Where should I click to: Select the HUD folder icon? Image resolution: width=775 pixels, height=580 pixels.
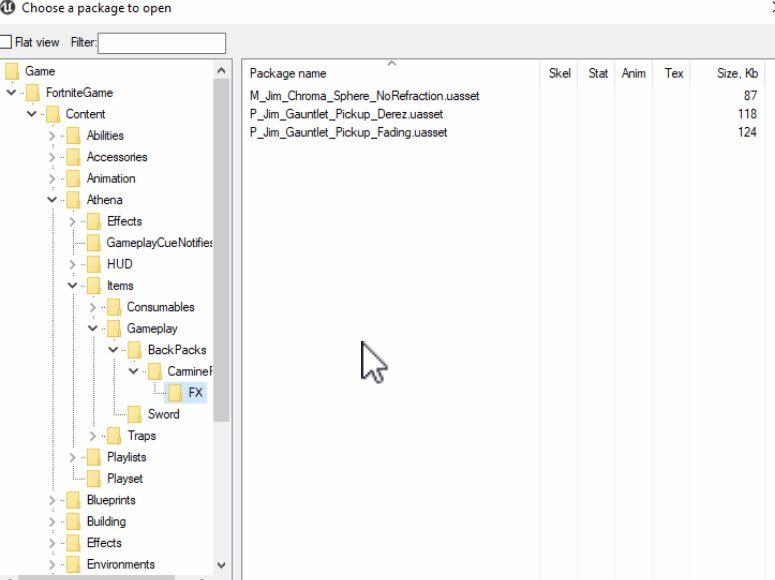click(93, 264)
